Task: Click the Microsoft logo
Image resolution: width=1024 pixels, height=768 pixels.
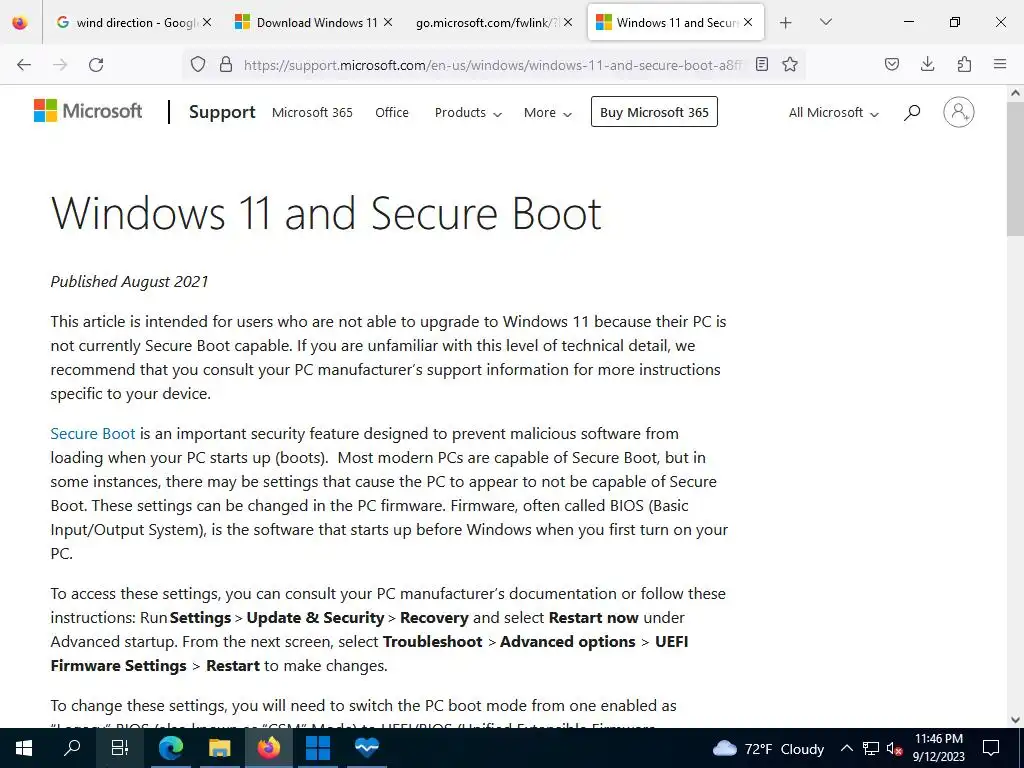Action: tap(88, 111)
